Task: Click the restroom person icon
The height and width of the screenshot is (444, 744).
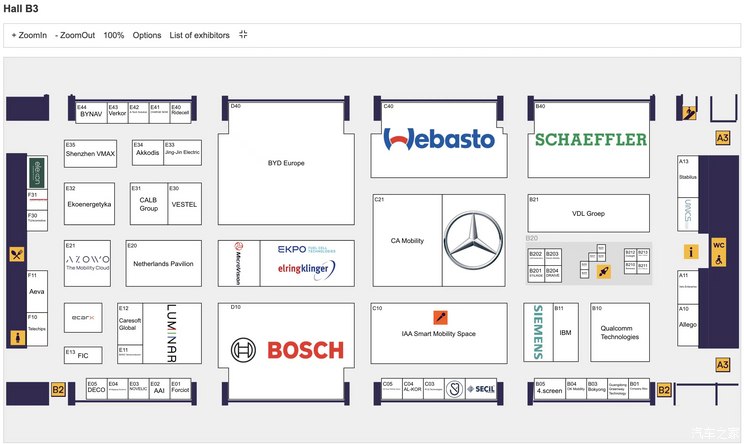Action: 16,338
